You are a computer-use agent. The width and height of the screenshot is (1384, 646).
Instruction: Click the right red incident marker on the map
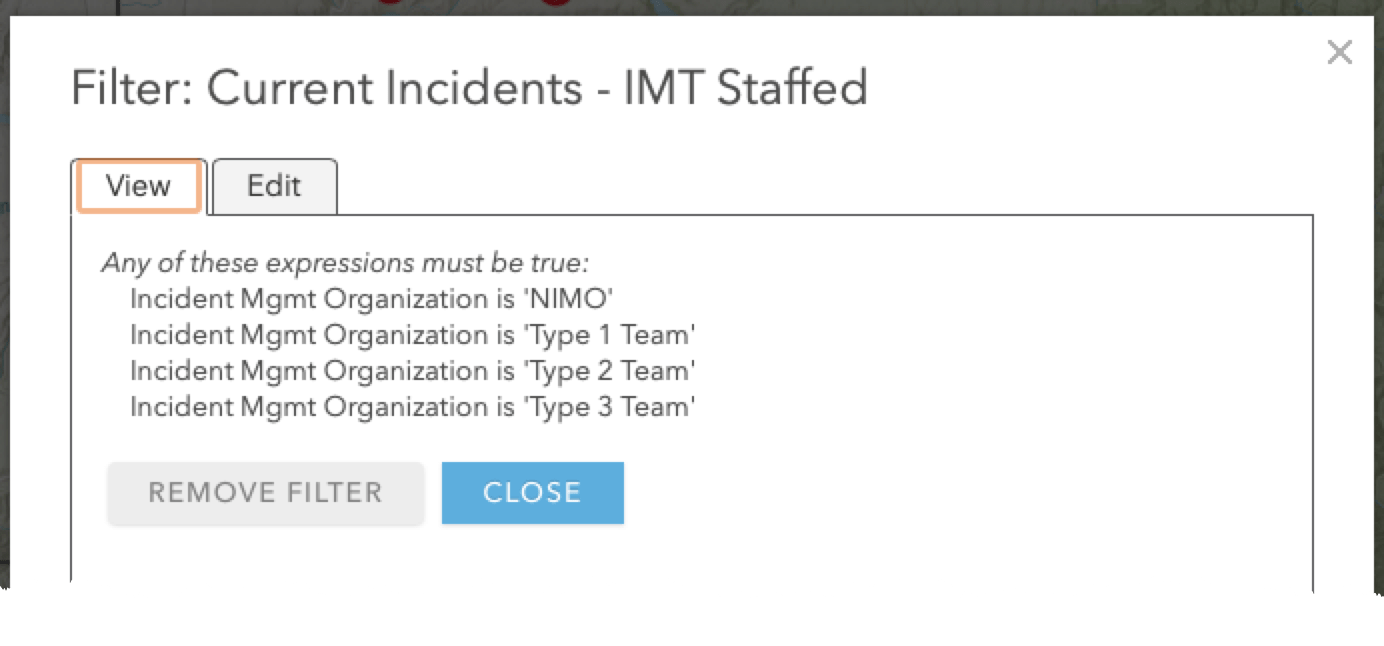[x=556, y=2]
